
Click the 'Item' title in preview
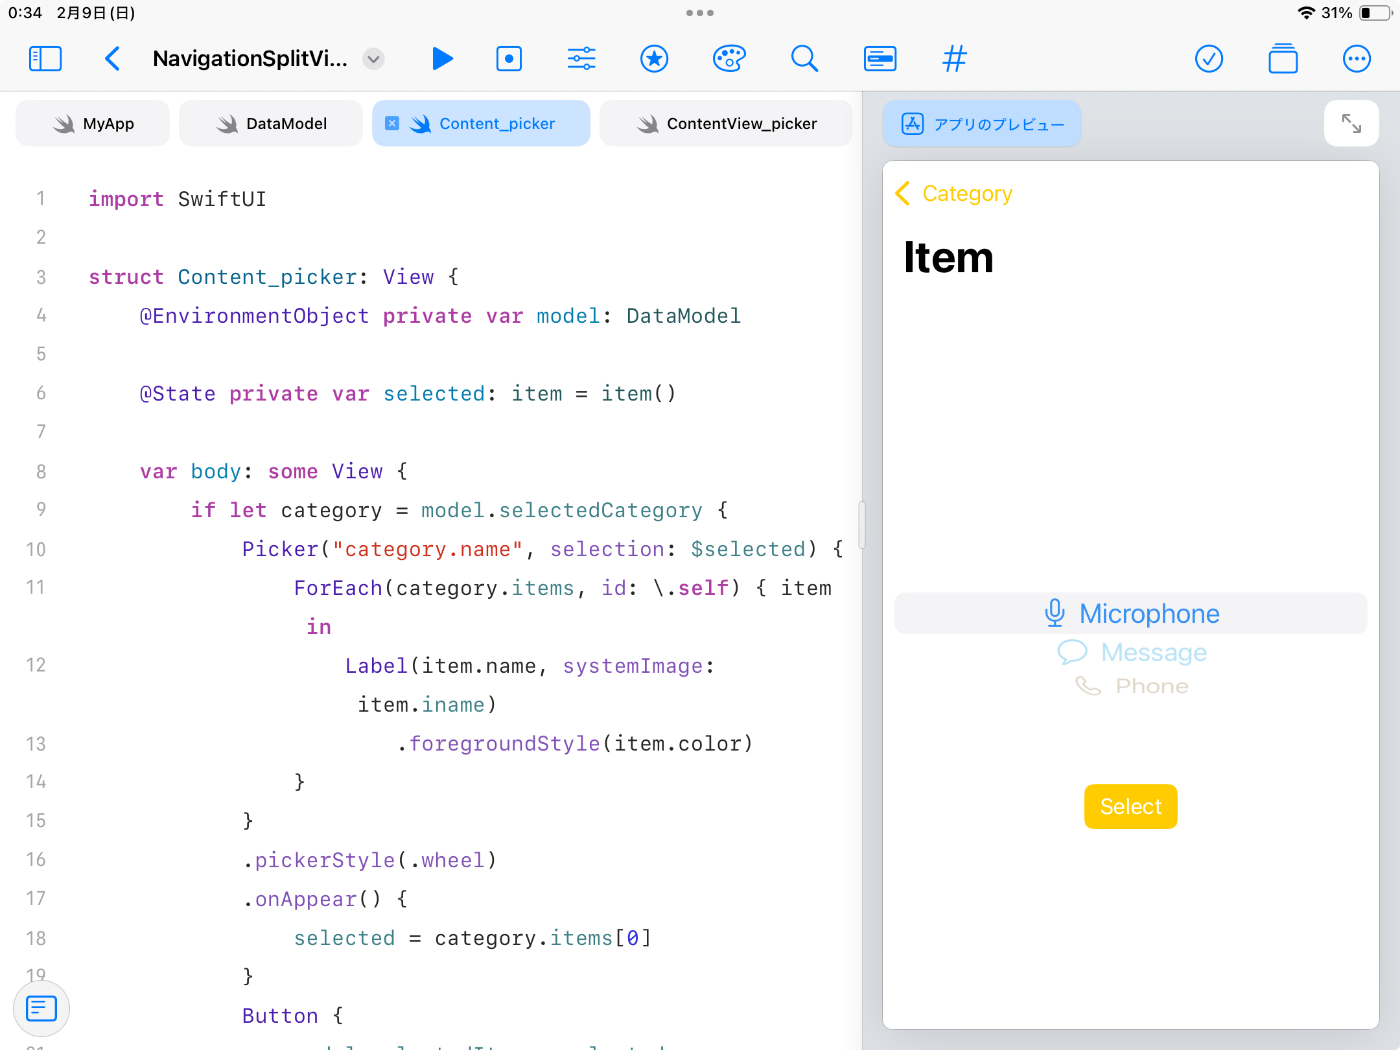pos(948,257)
